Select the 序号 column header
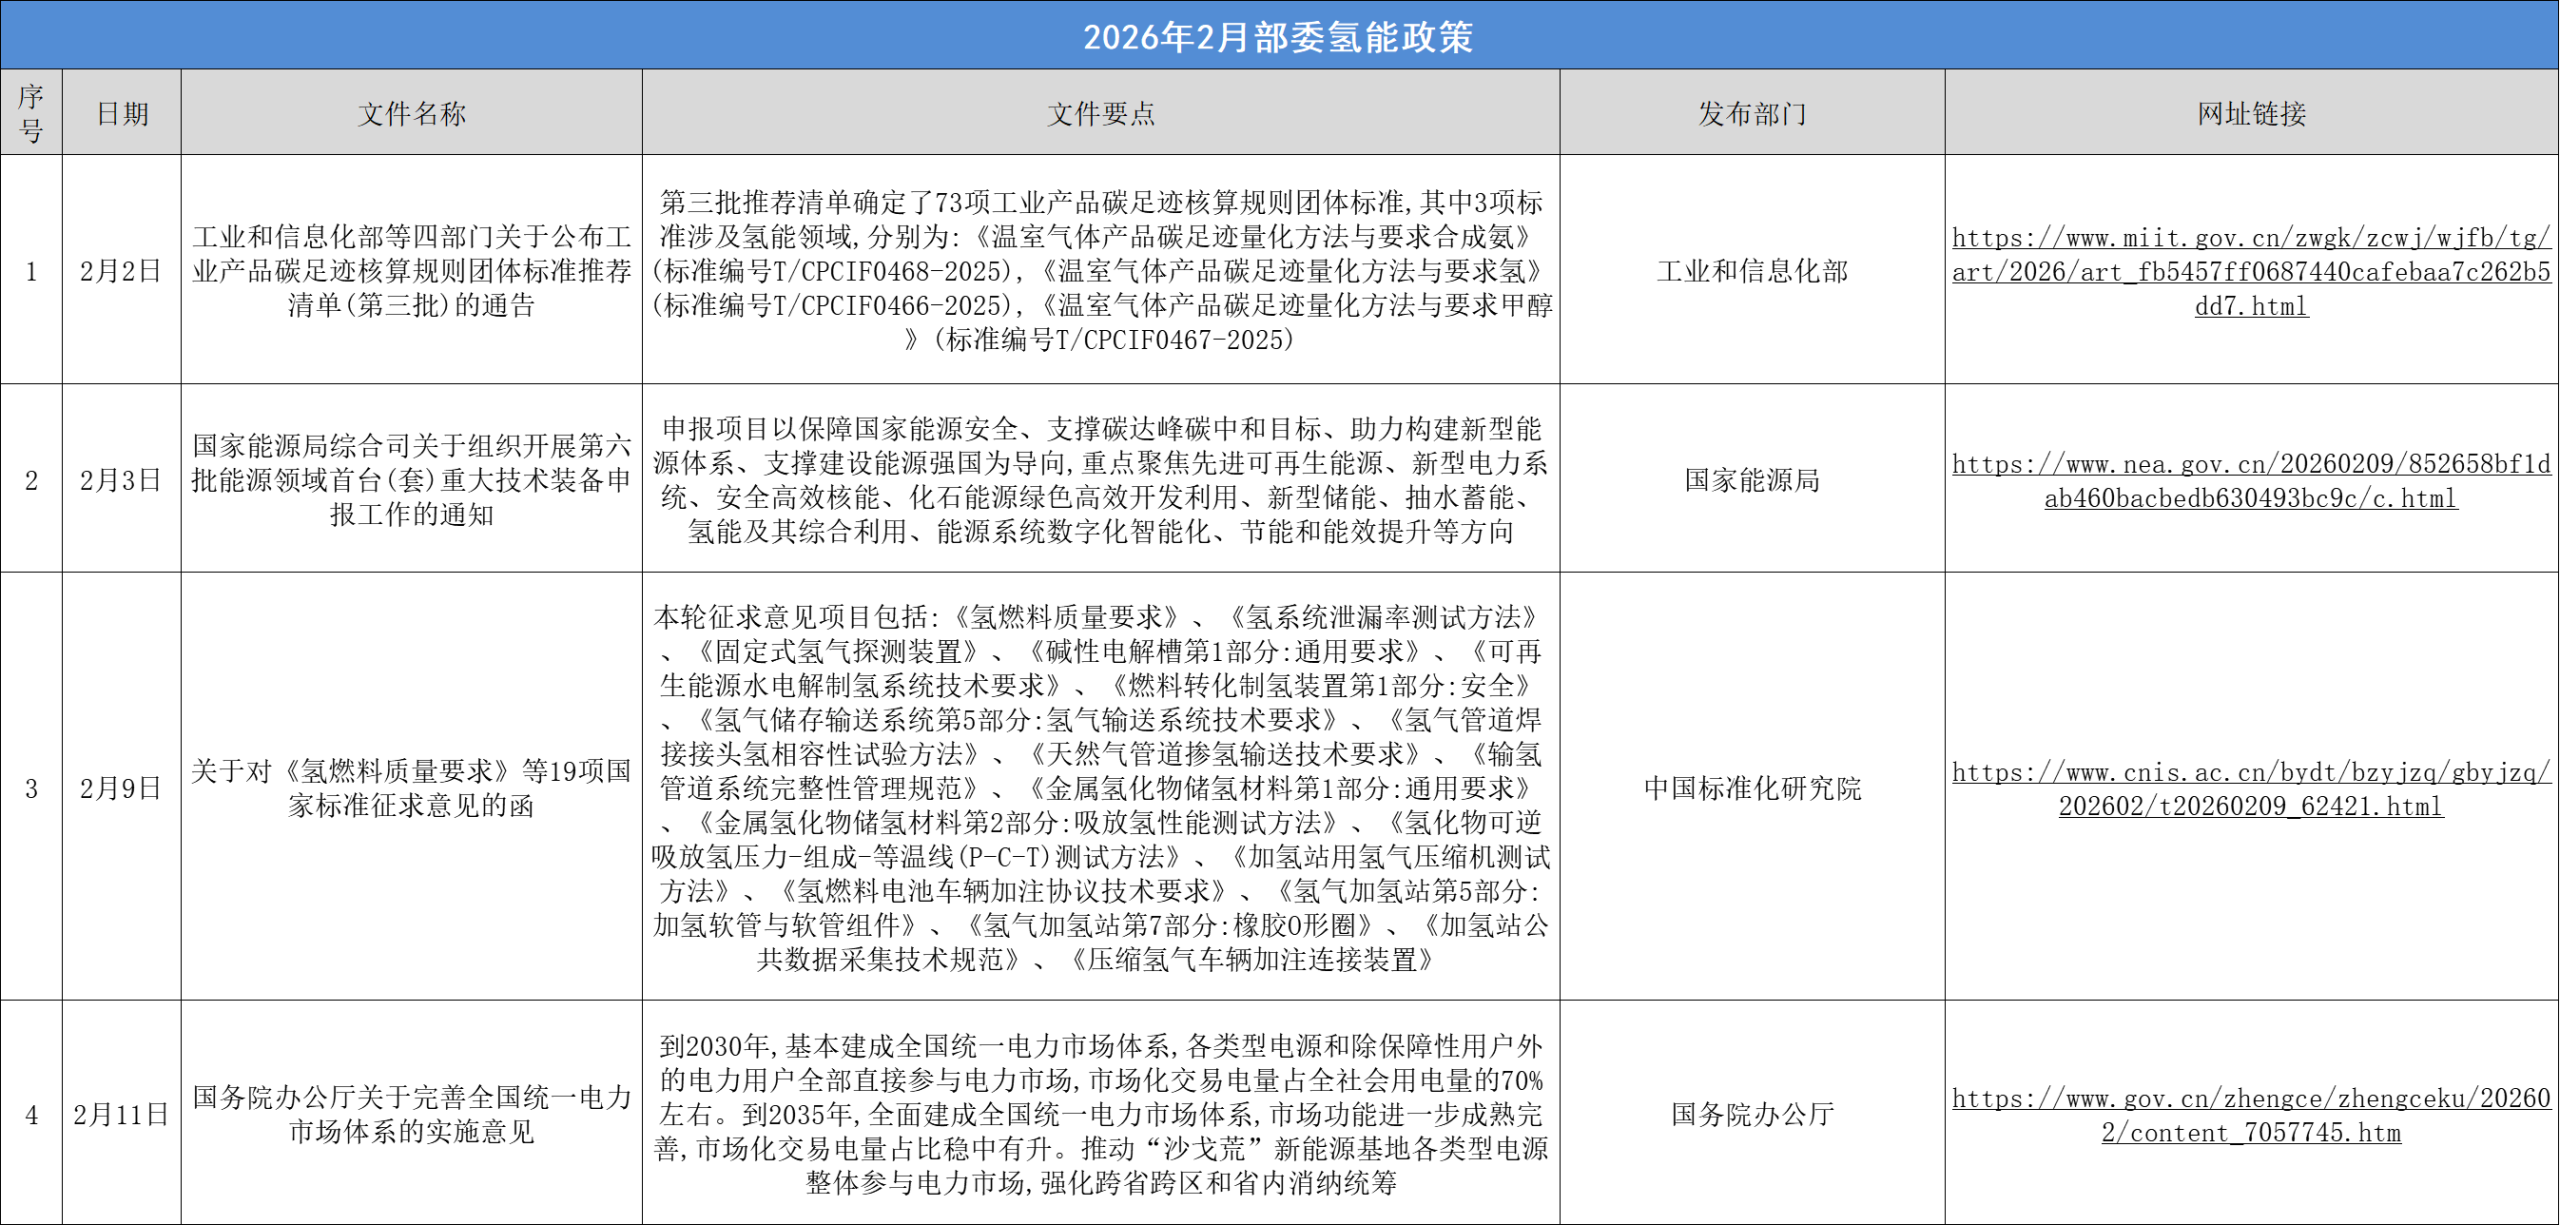2560x1225 pixels. [x=31, y=113]
